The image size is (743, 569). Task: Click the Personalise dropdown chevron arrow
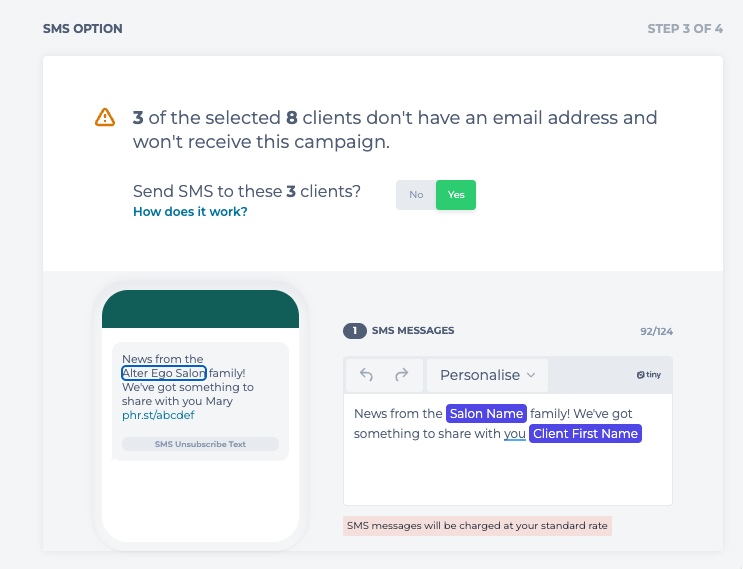(x=531, y=375)
